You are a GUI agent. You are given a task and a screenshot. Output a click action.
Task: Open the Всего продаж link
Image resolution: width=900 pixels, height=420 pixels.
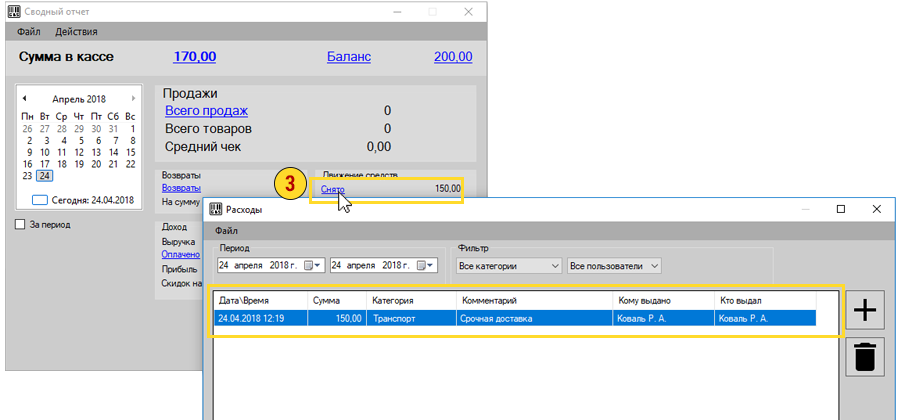coord(207,111)
